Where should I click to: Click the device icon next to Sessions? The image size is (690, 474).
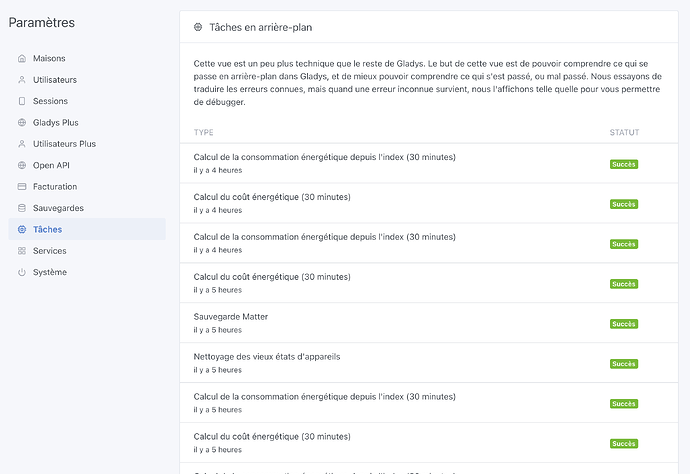[22, 101]
